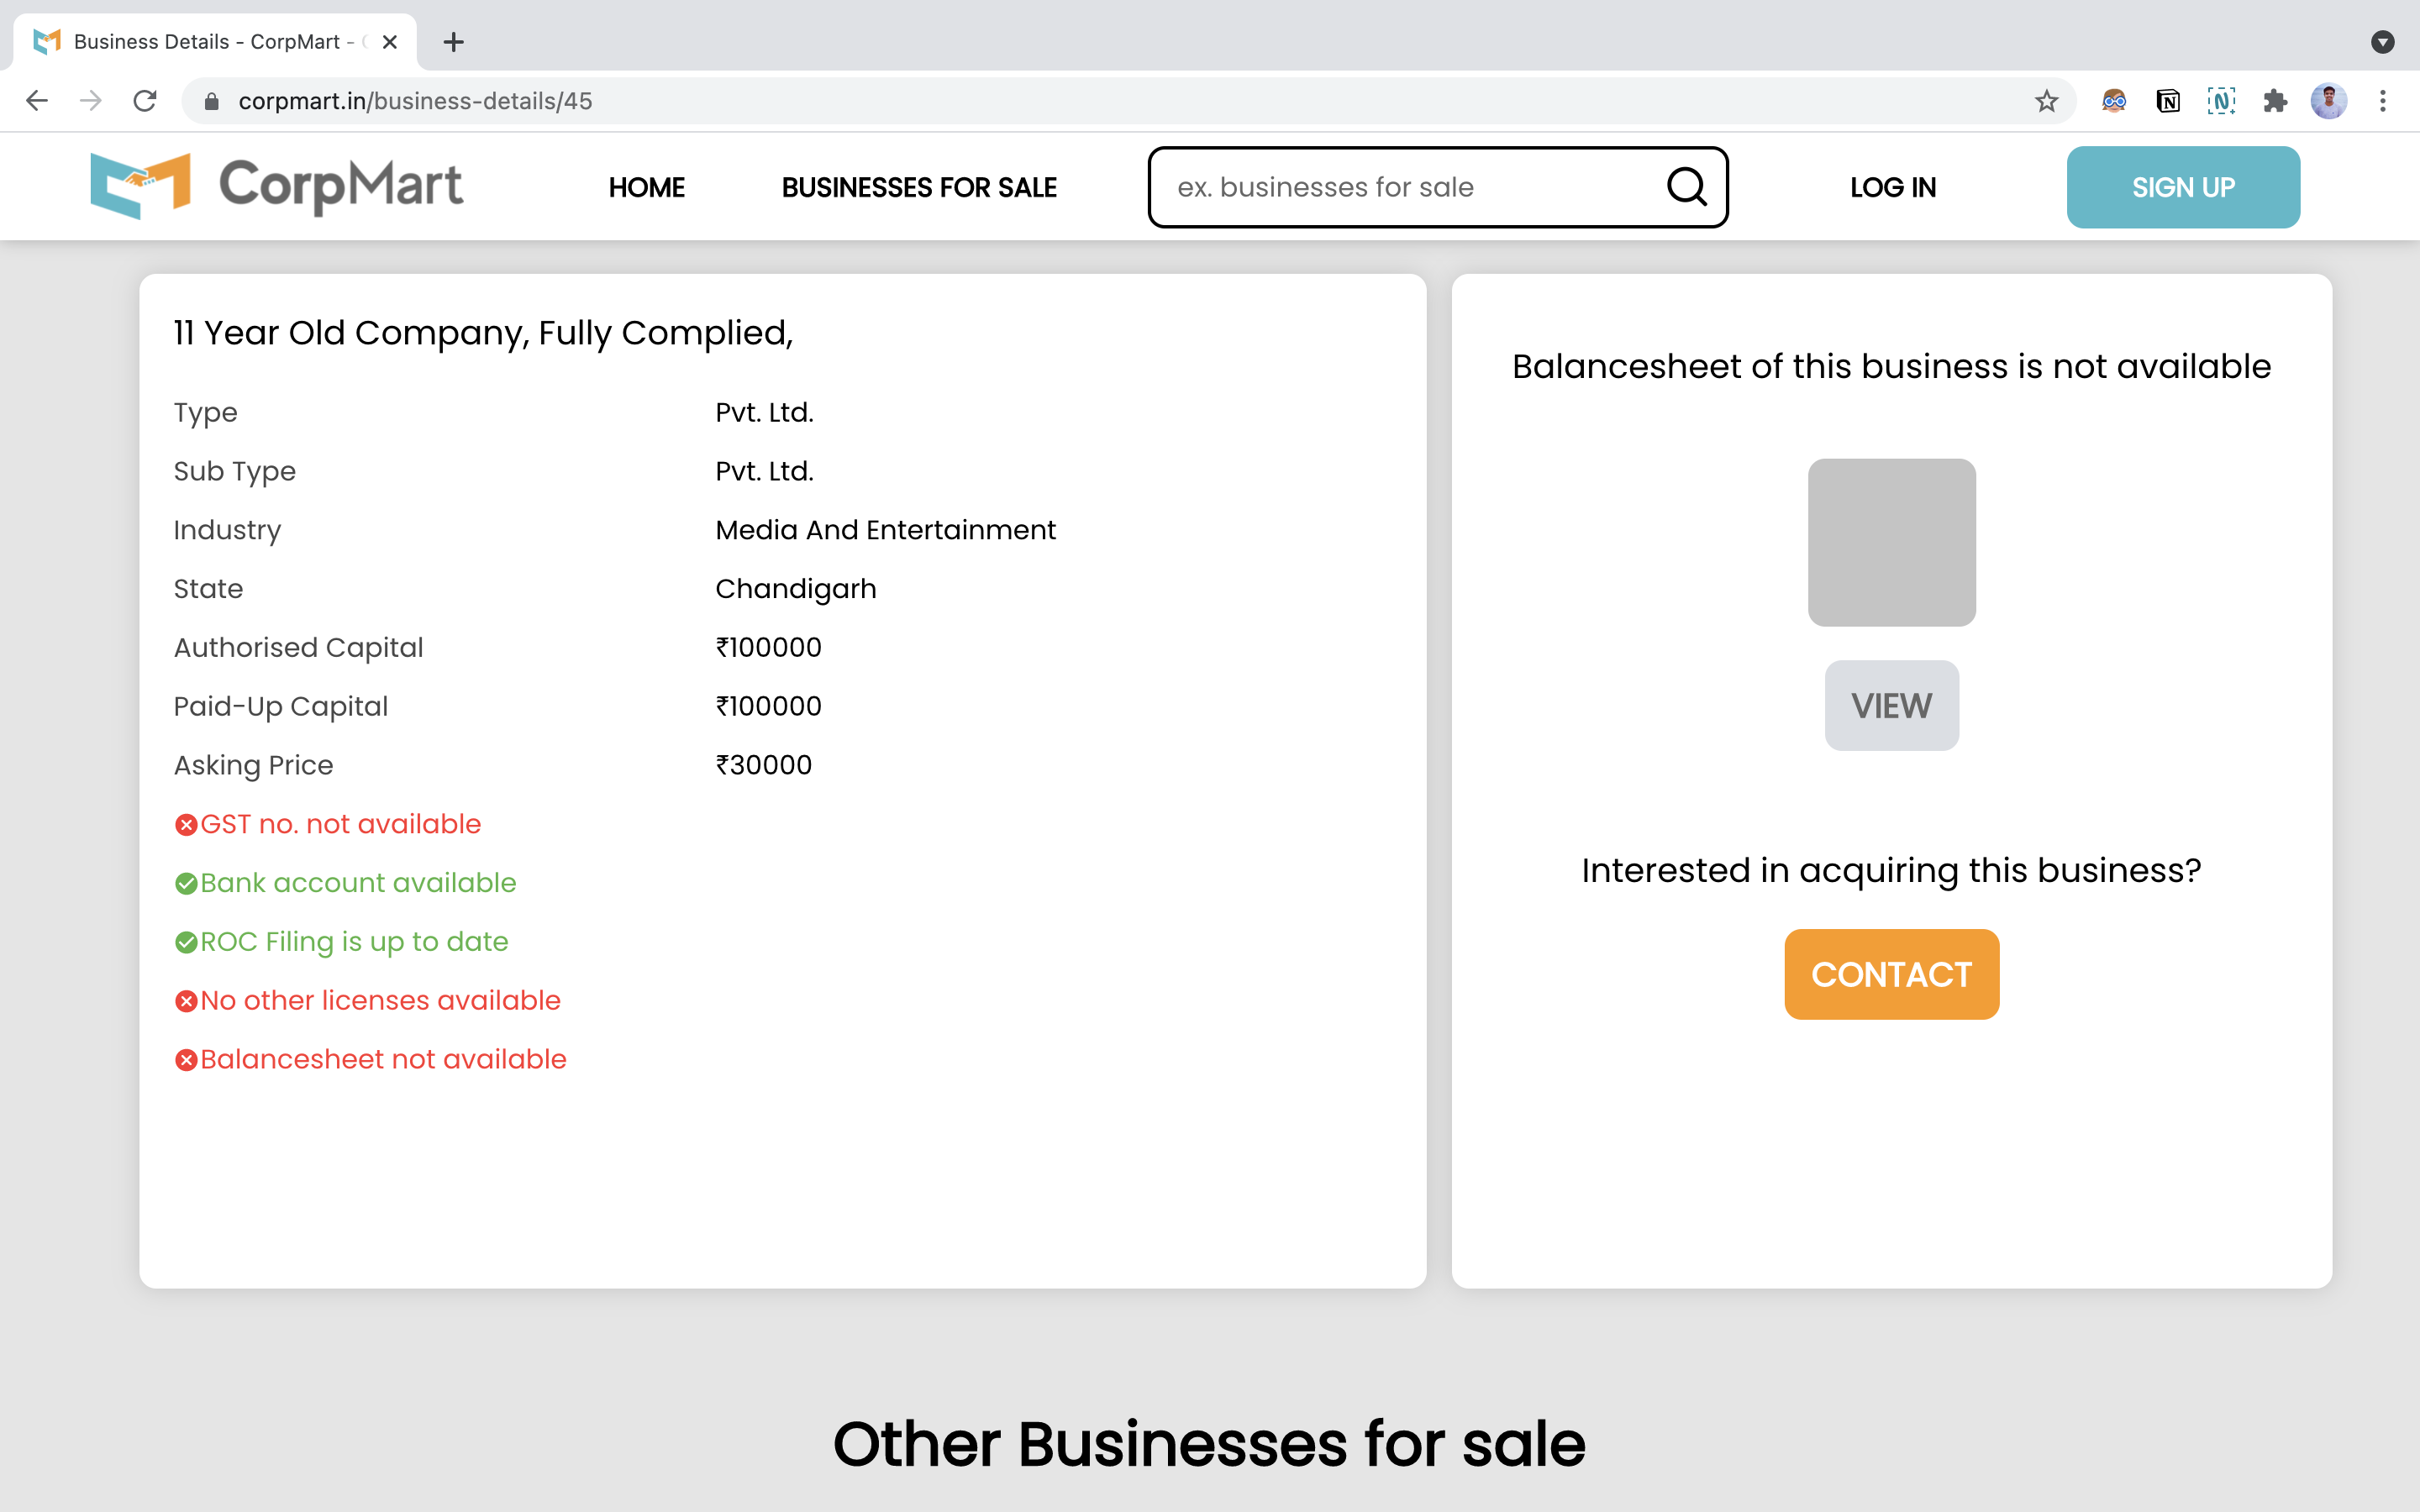Open the Notion extension icon

2167,101
